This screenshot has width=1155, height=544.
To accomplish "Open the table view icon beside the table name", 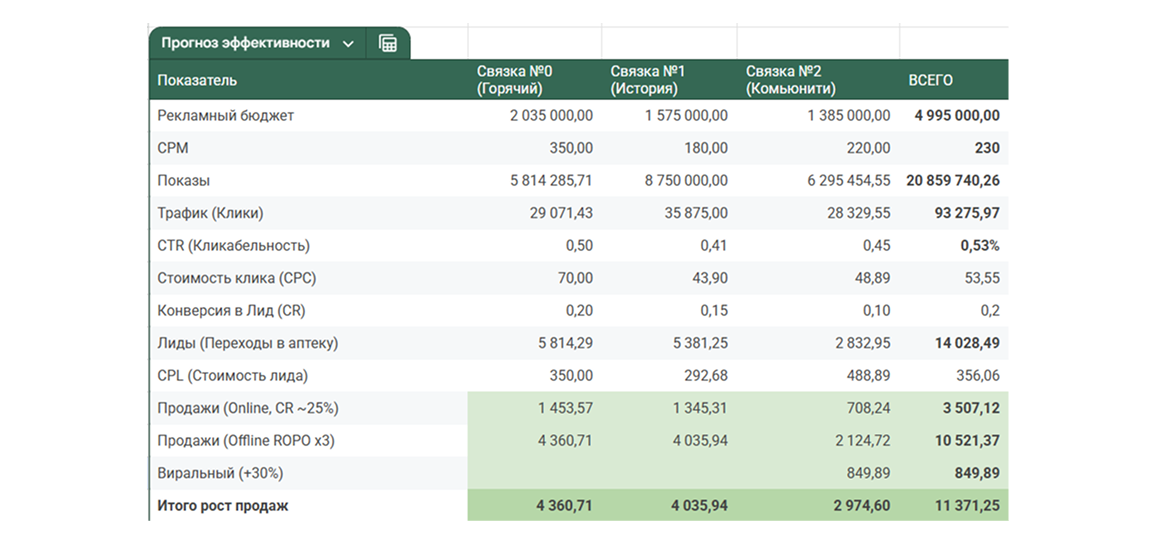I will [388, 43].
